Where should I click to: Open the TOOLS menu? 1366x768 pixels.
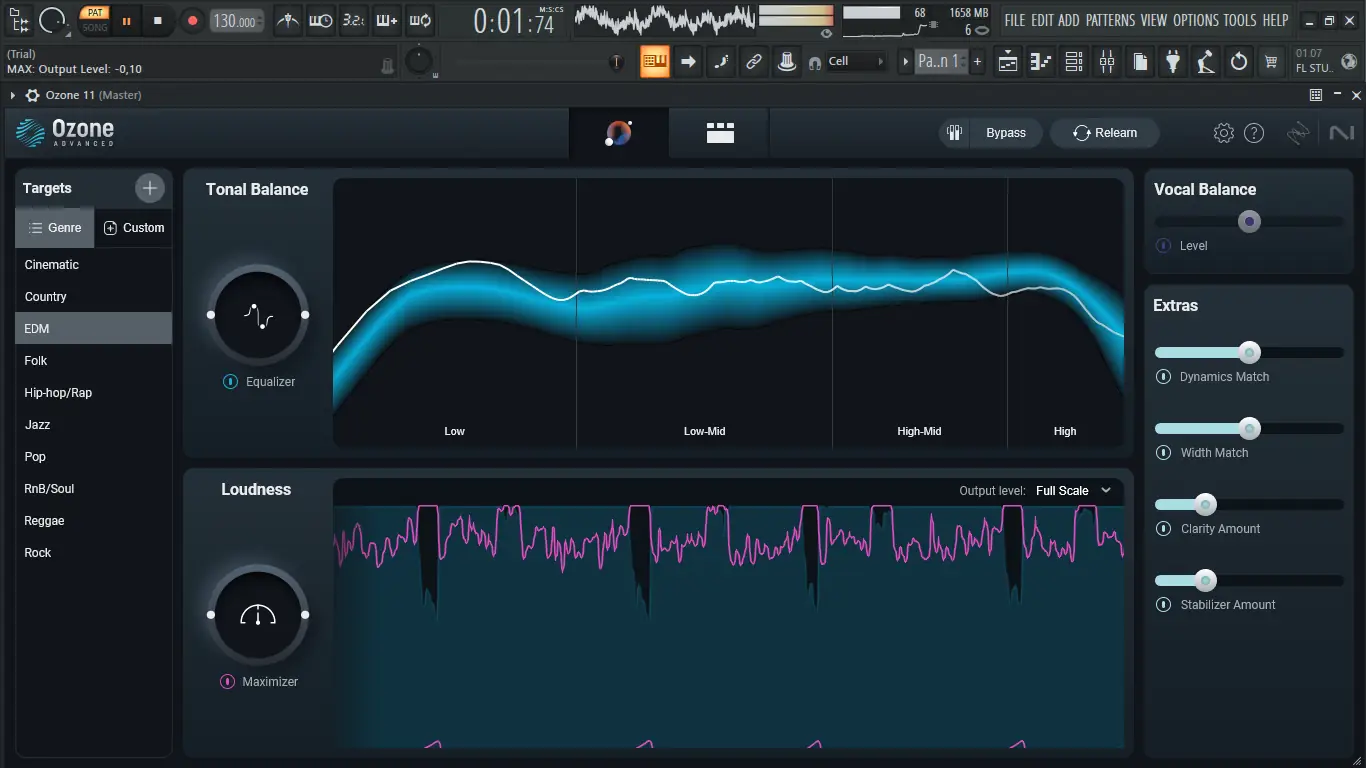tap(1240, 20)
